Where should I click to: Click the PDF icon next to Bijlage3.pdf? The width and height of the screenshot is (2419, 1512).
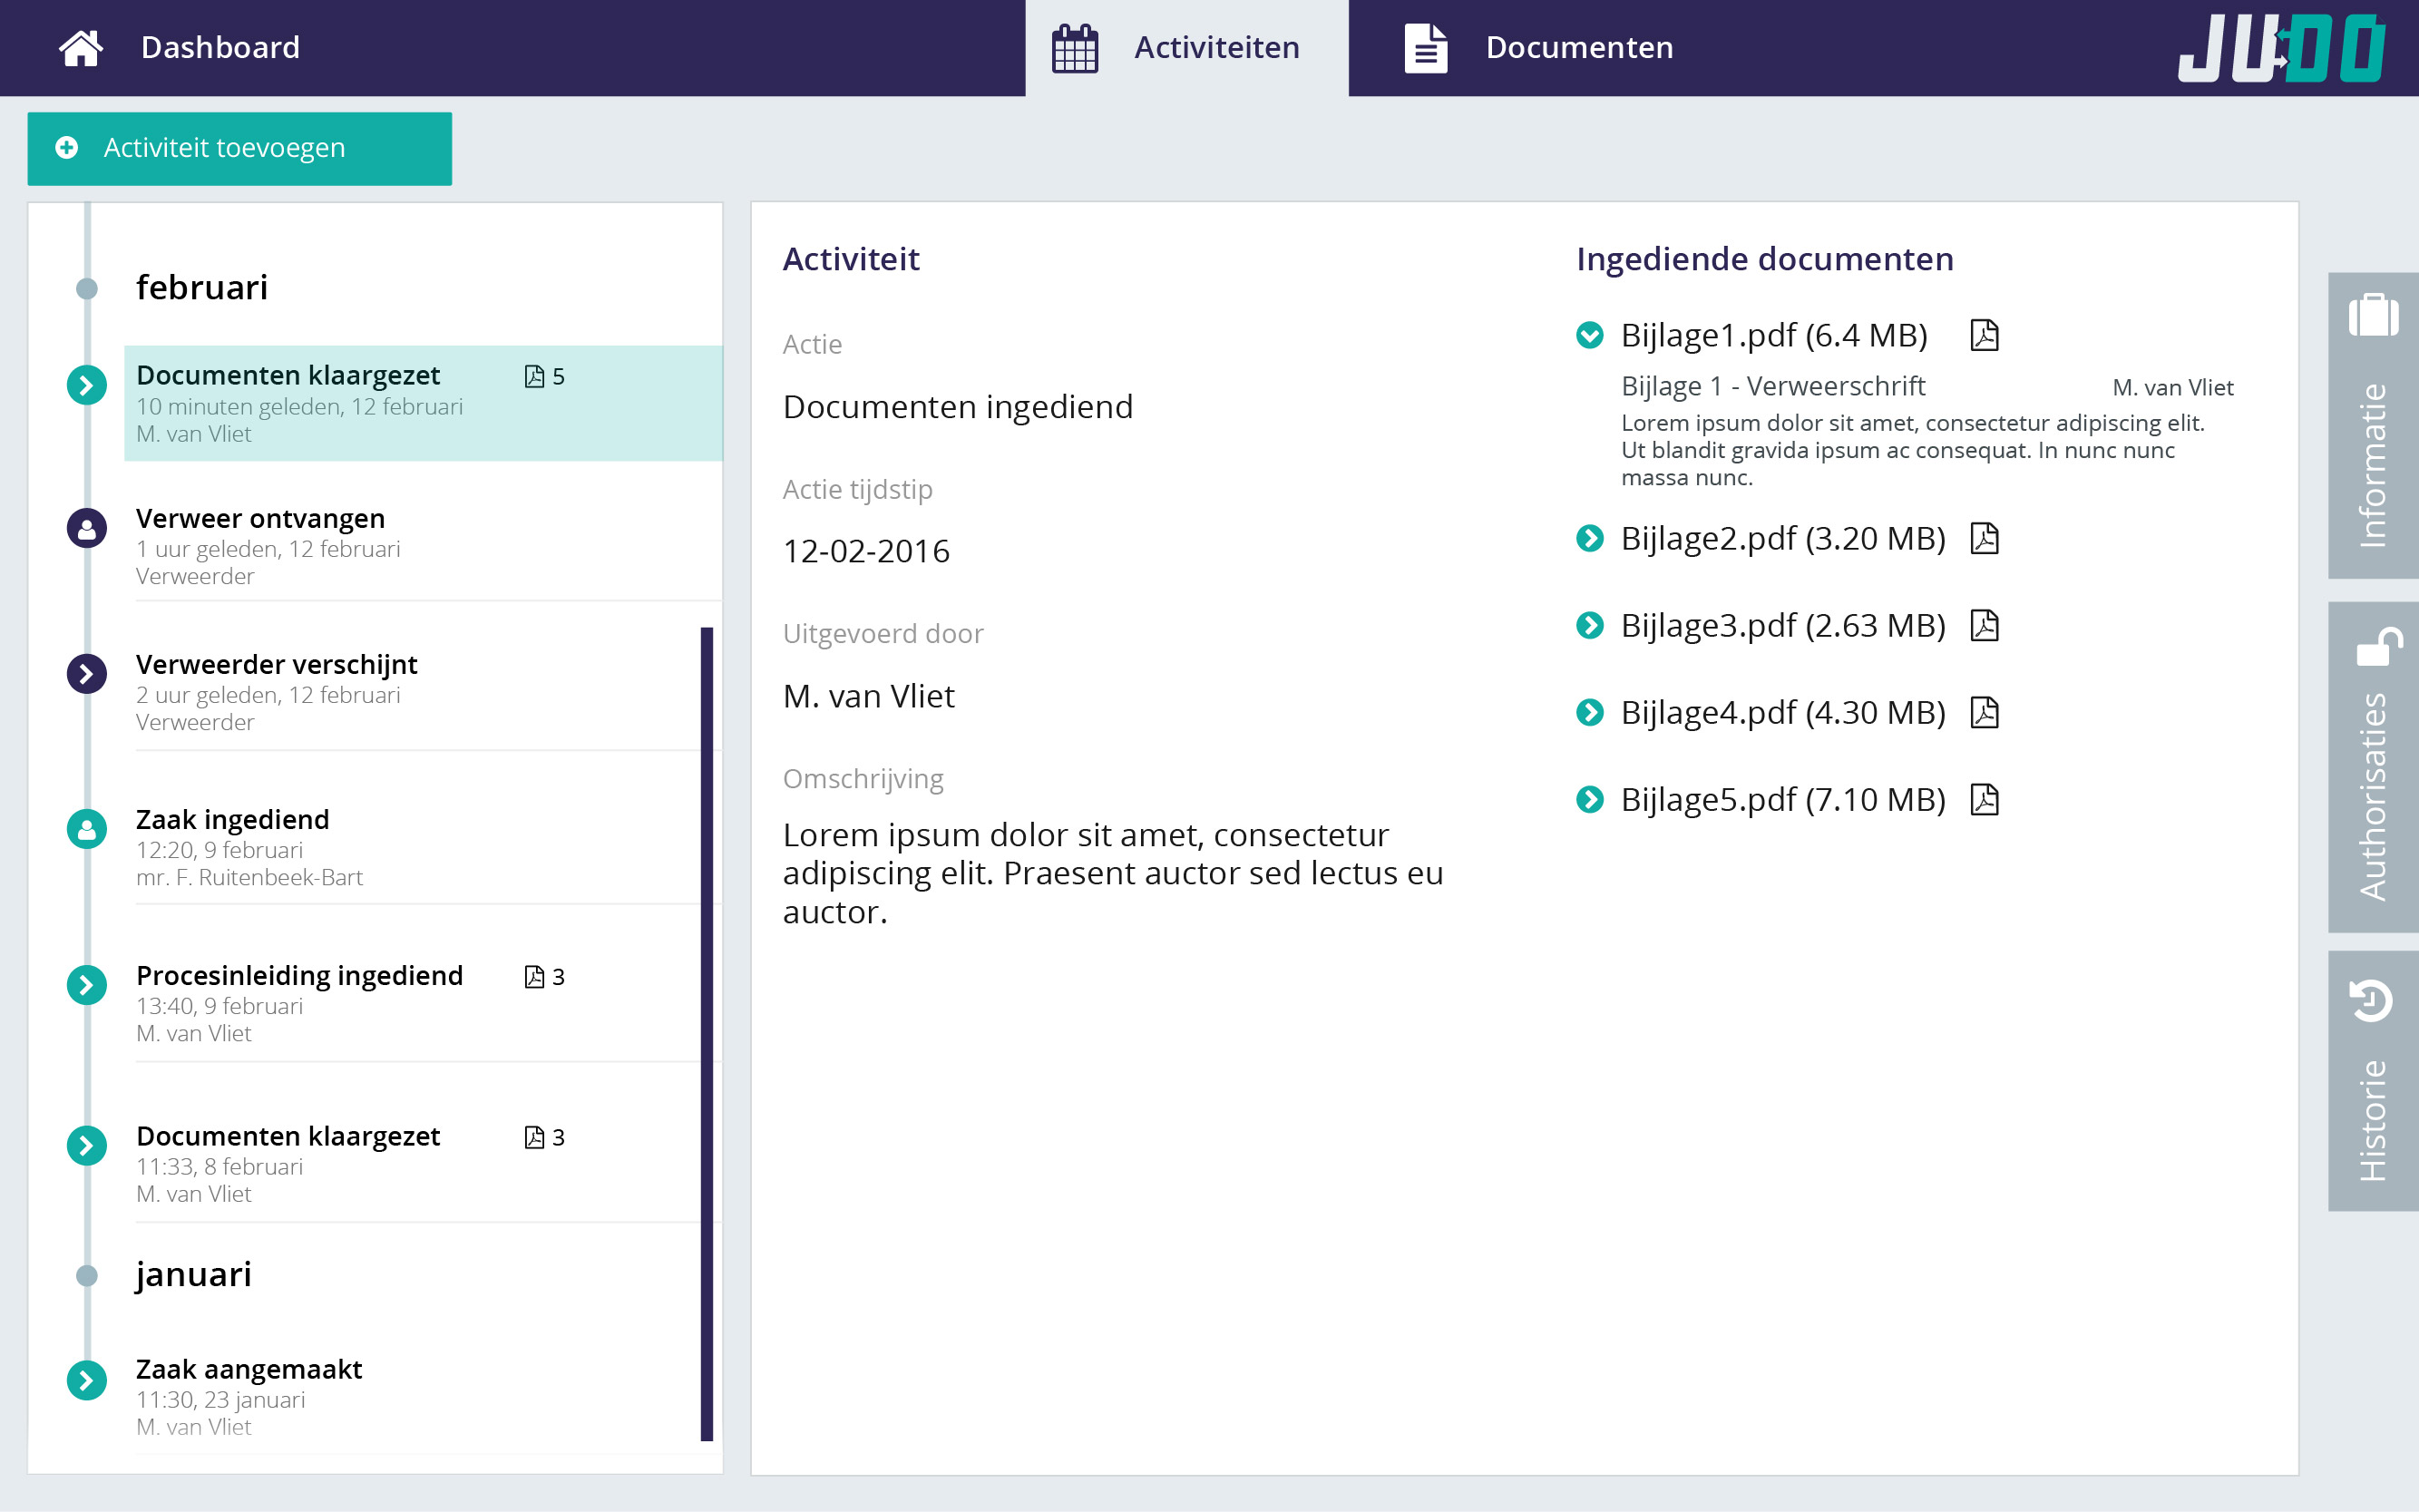(x=1984, y=625)
